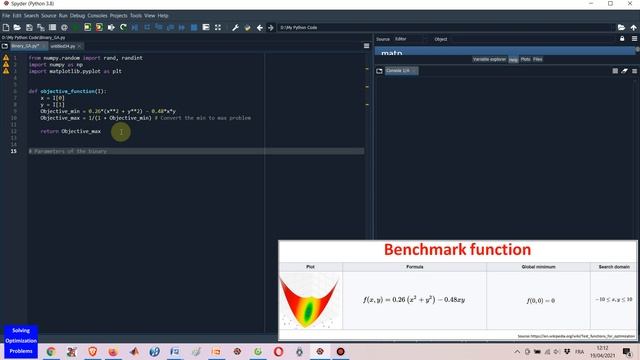Click the symbol finder @ icon
640x360 pixels.
[x=64, y=27]
